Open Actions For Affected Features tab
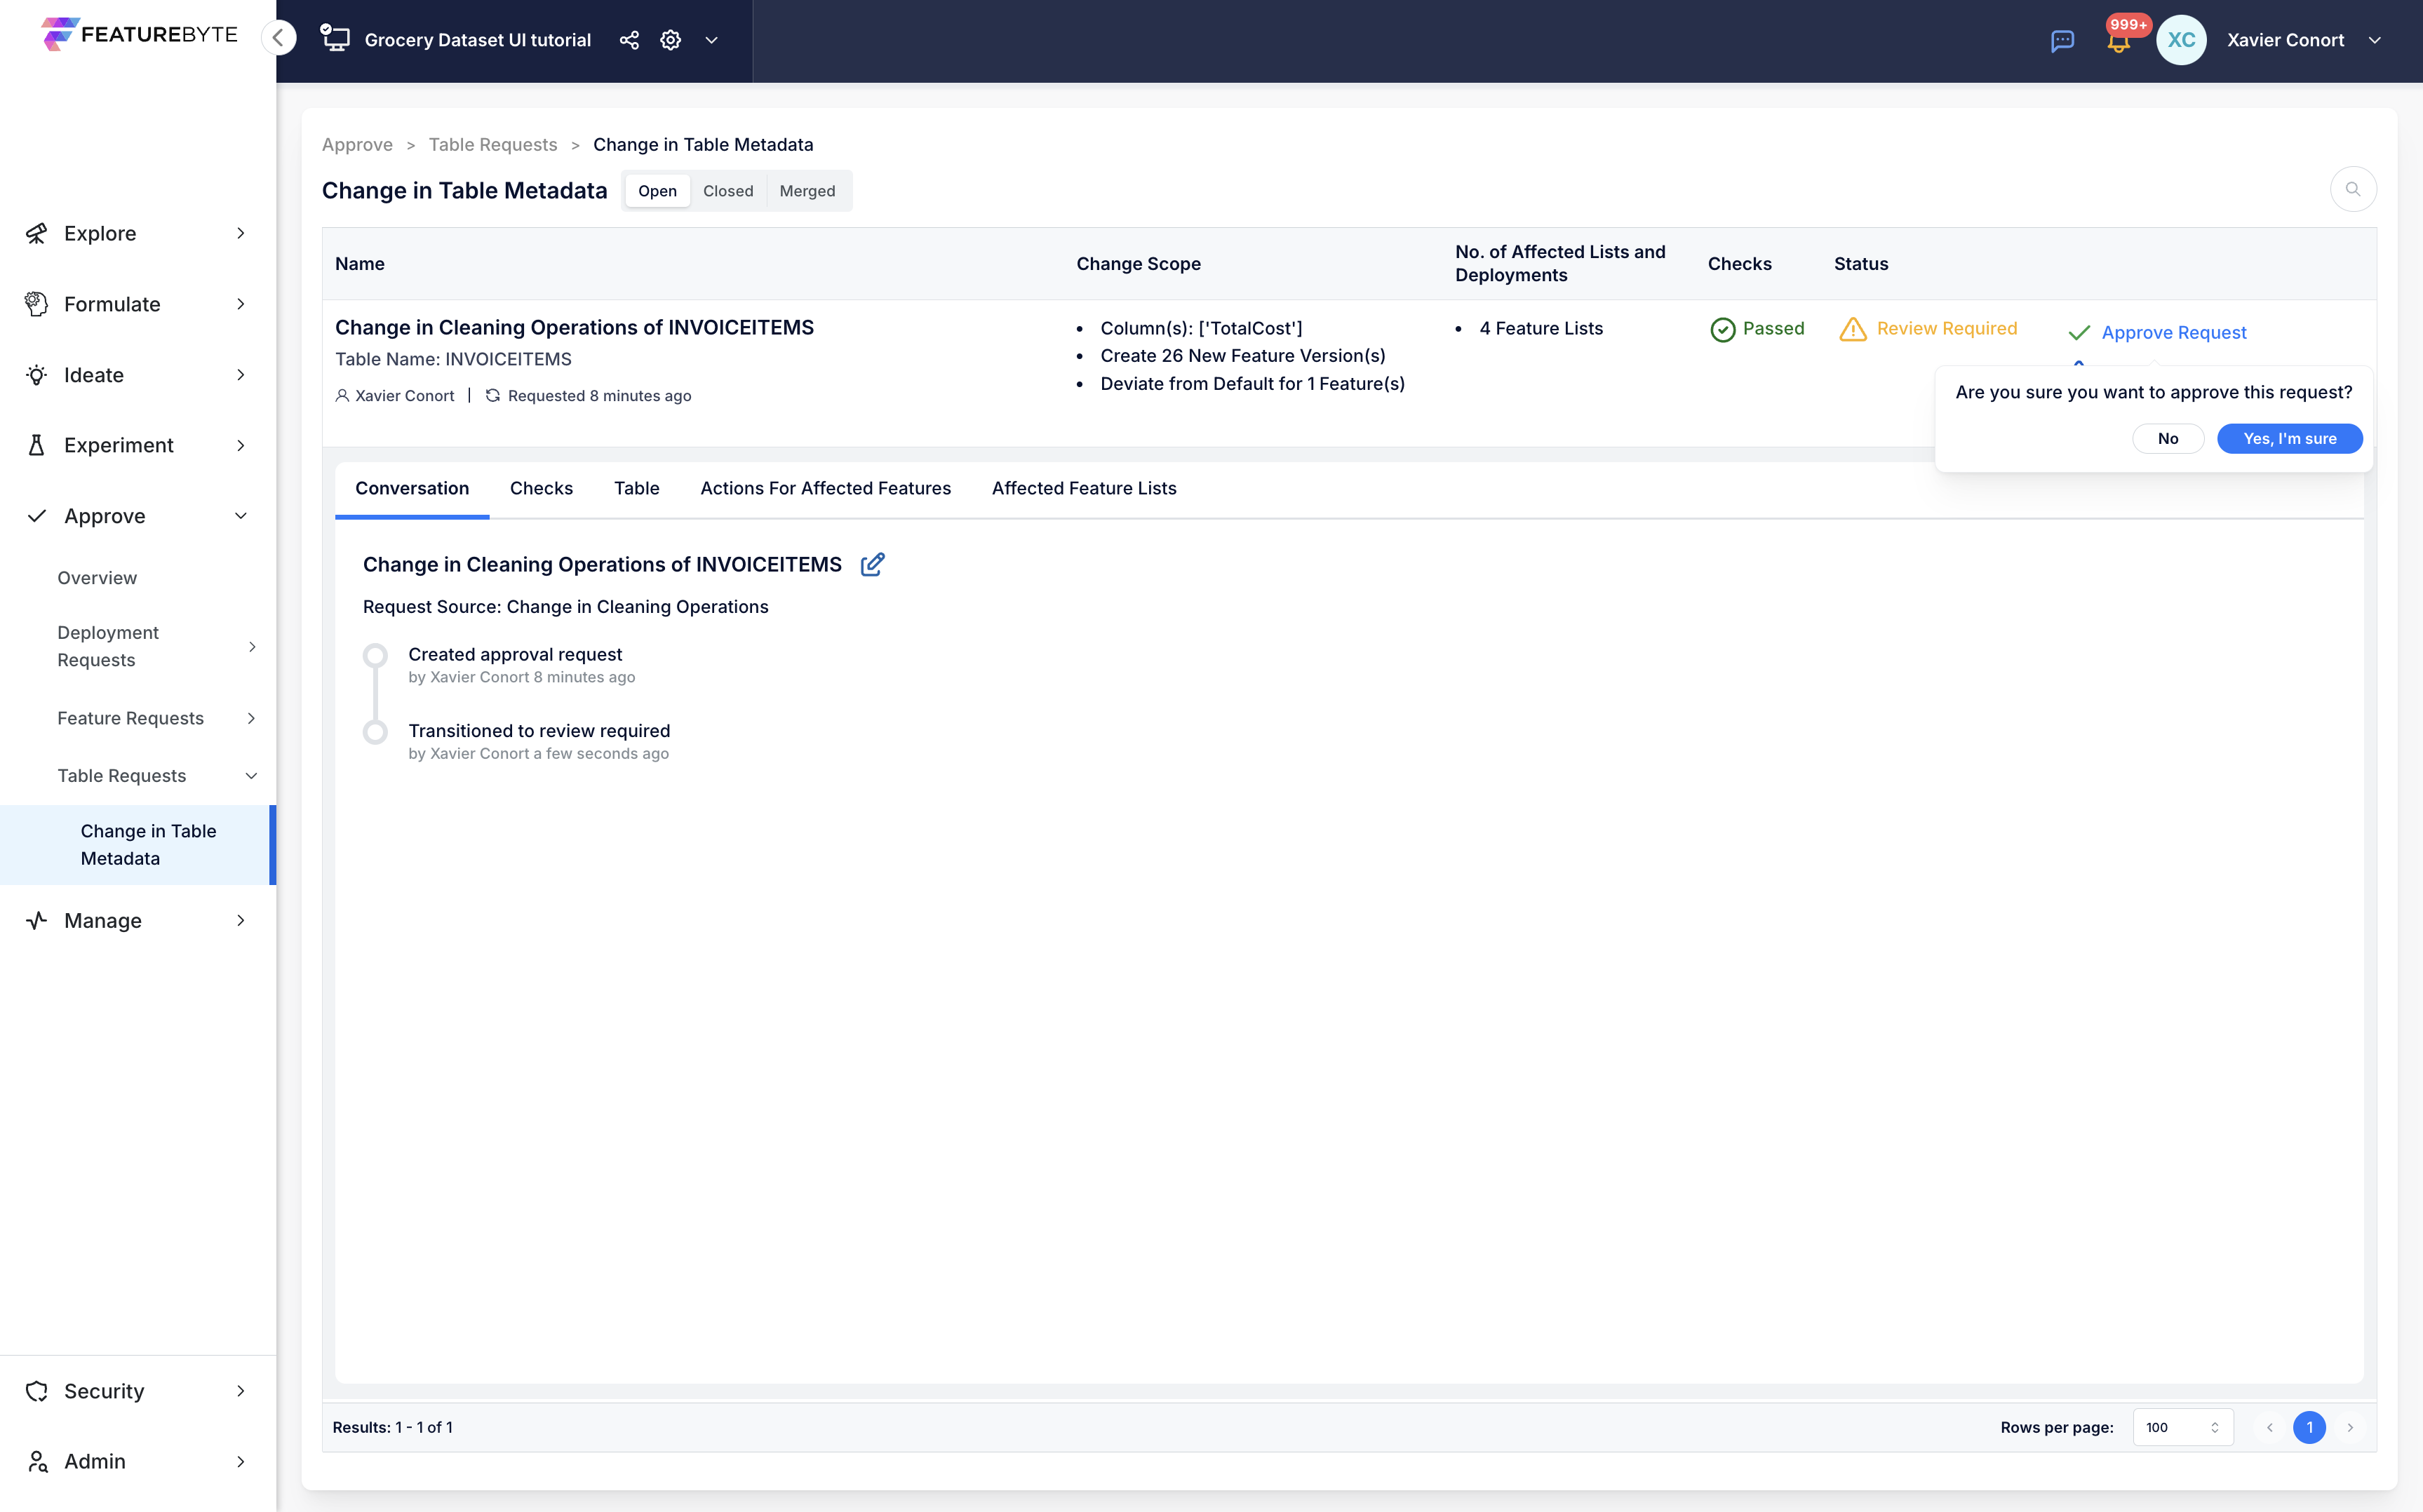The image size is (2423, 1512). (x=825, y=488)
